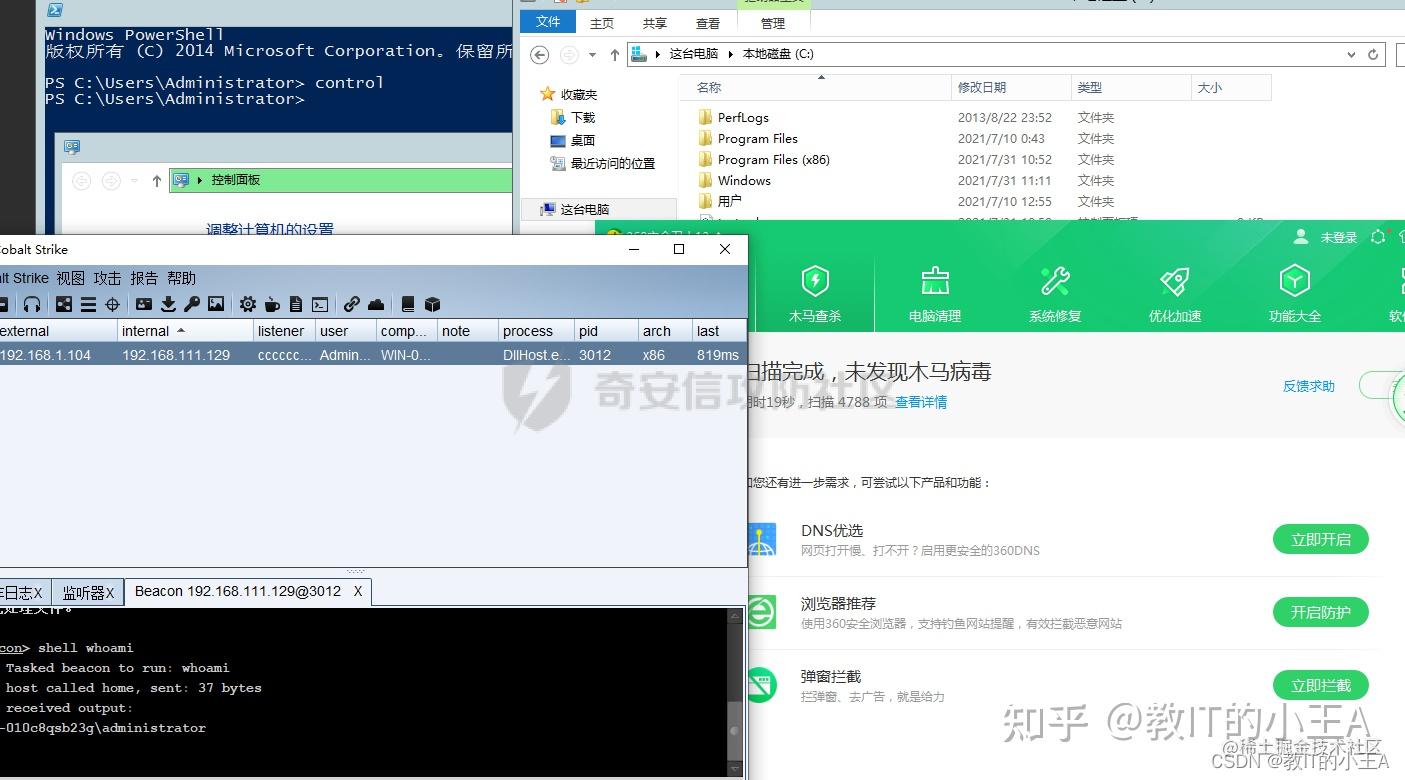Click 立即开启 to enable DNS优化

point(1320,539)
